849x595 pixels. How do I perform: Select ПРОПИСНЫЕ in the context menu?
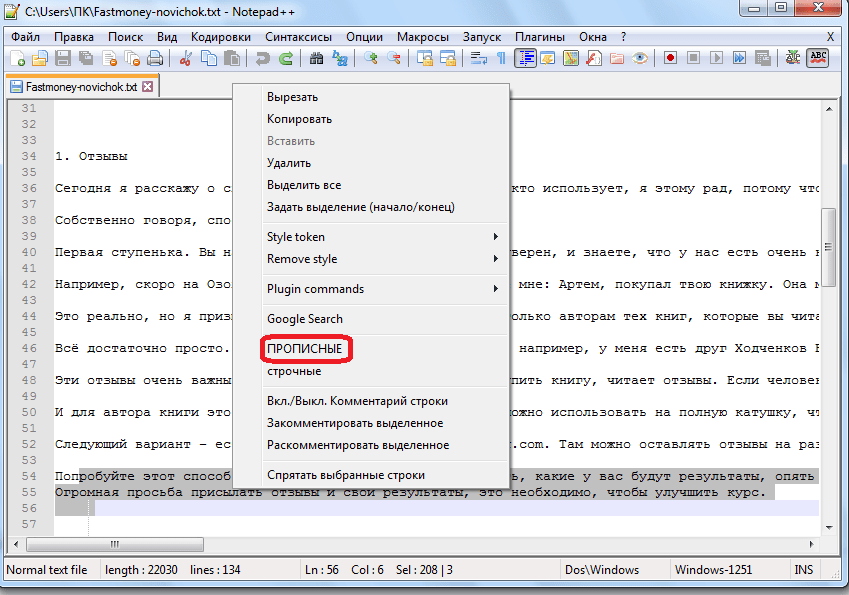click(307, 349)
